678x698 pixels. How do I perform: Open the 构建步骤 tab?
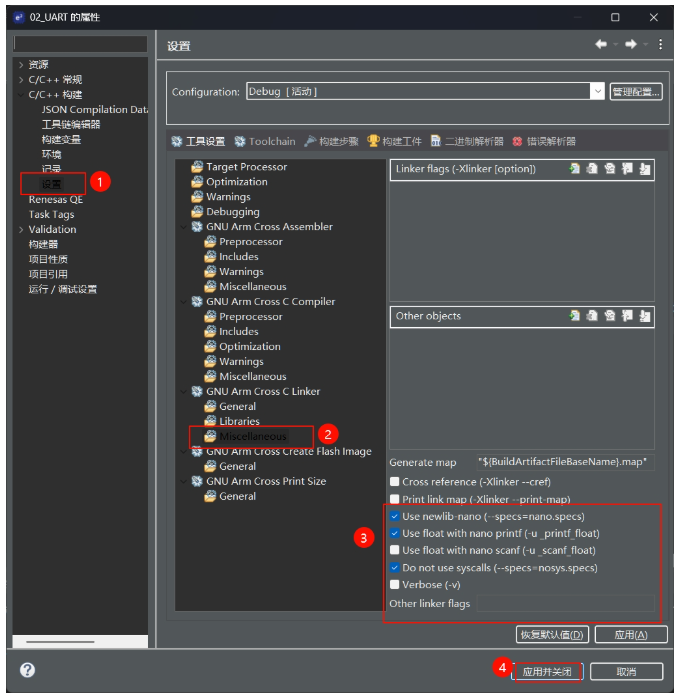(x=331, y=142)
